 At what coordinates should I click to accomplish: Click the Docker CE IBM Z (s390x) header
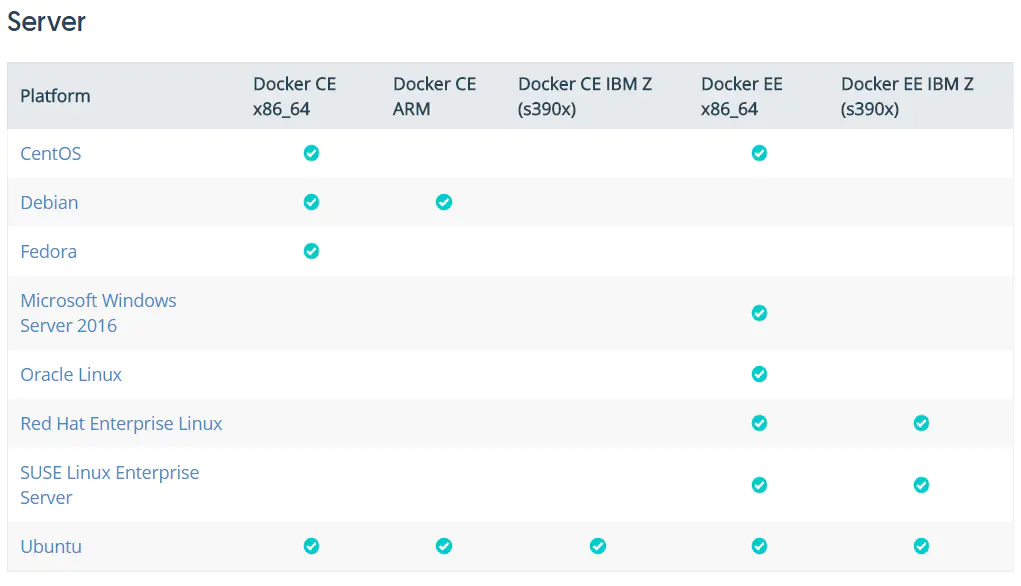pyautogui.click(x=585, y=96)
